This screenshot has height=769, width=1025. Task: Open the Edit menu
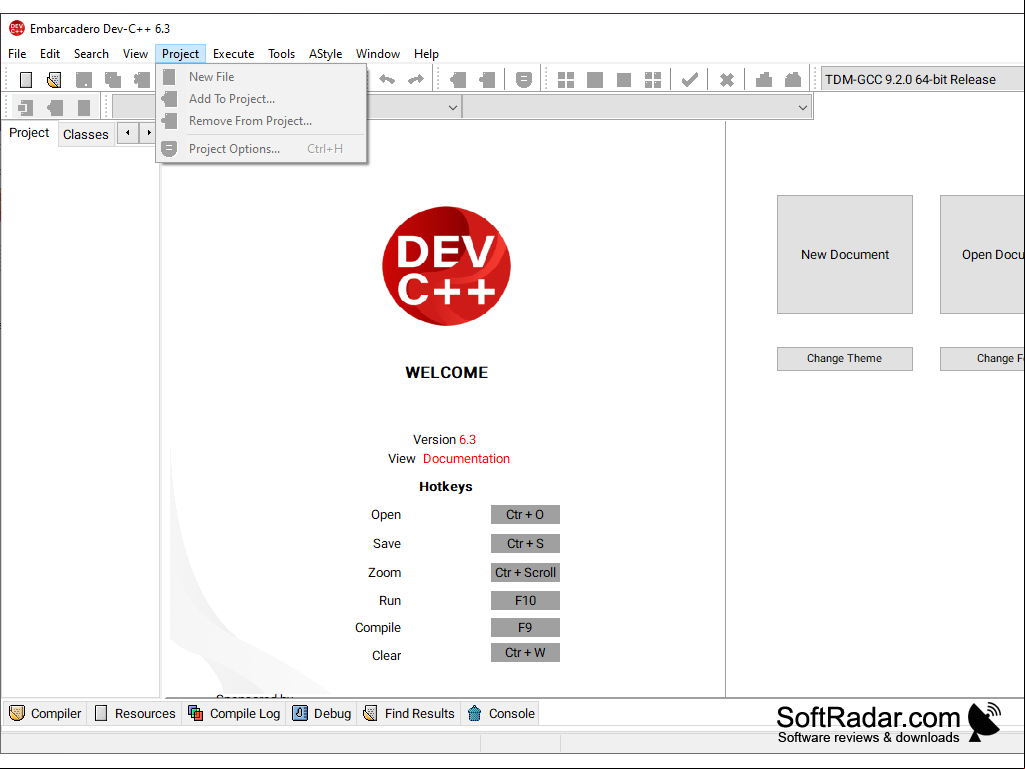50,54
